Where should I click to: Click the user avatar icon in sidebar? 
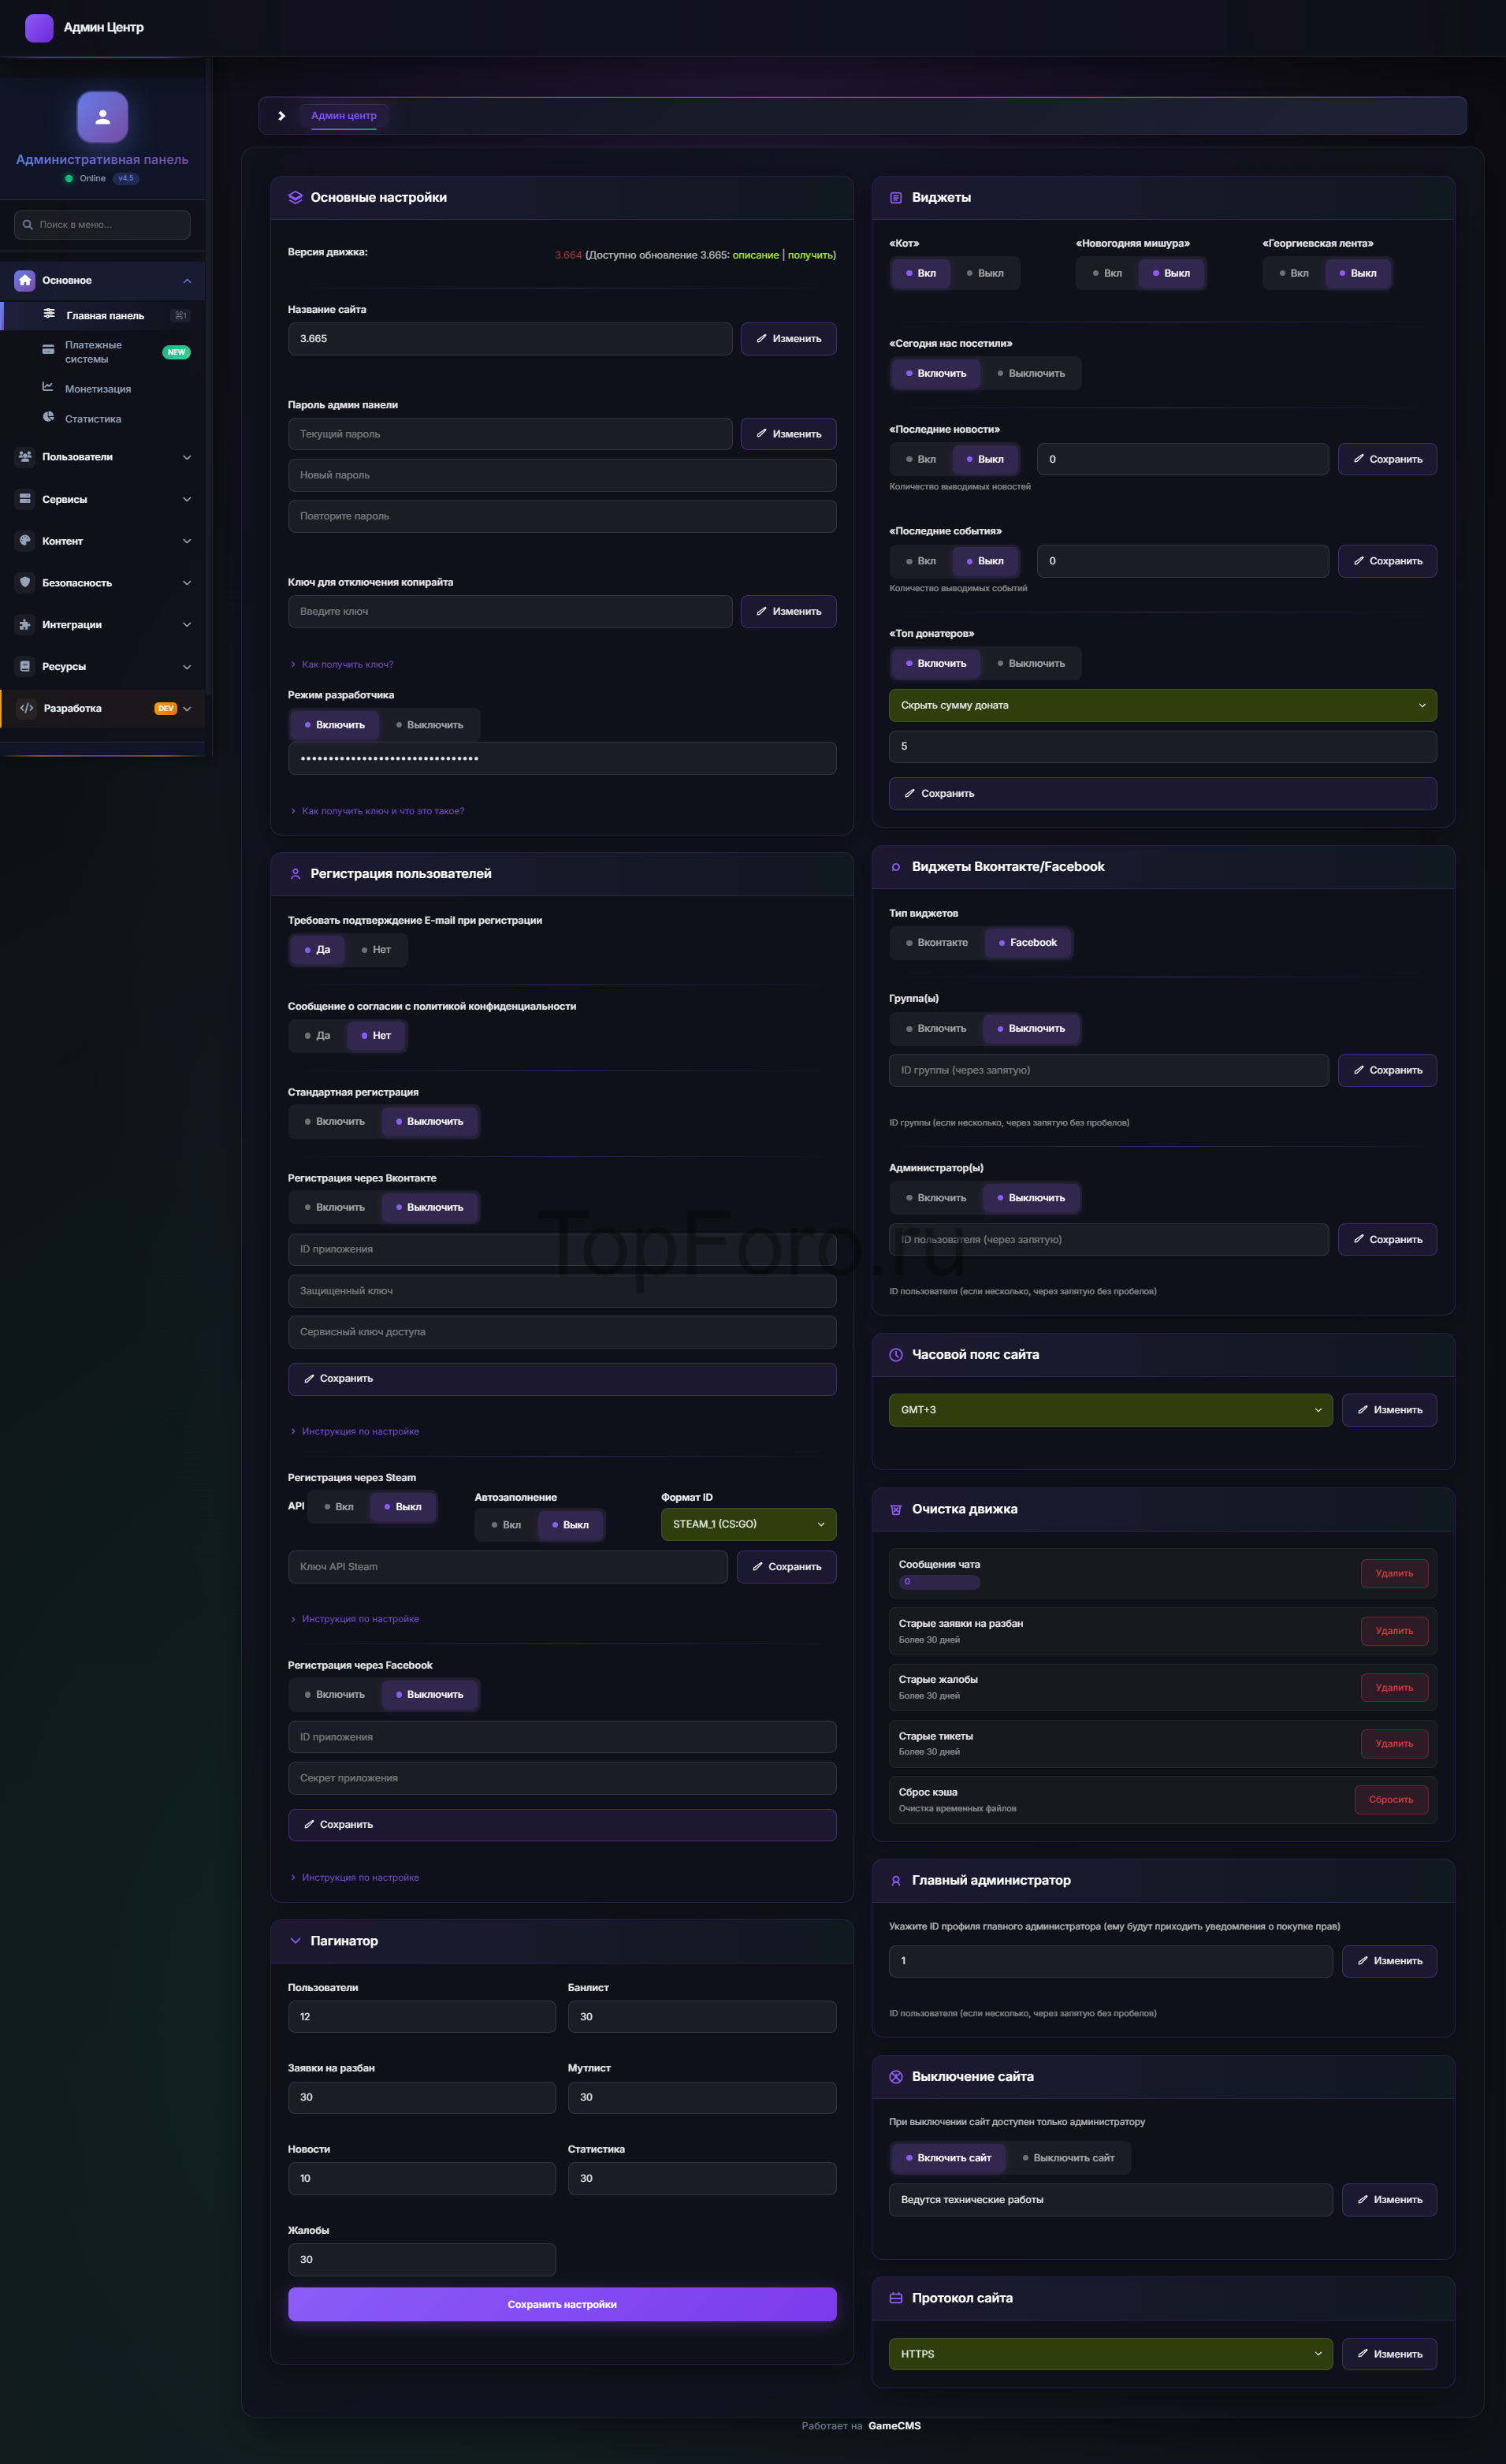(x=102, y=117)
